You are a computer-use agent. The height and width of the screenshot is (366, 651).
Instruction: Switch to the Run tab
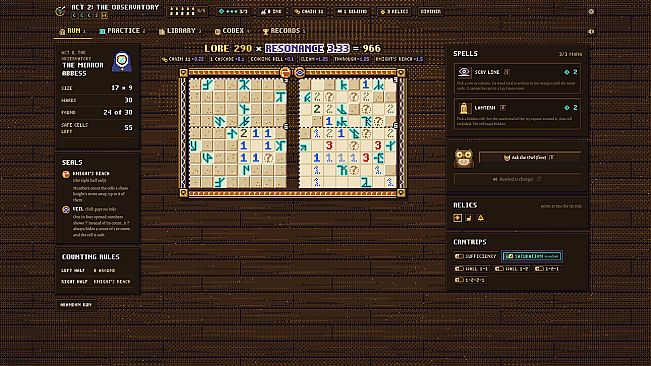tap(73, 31)
